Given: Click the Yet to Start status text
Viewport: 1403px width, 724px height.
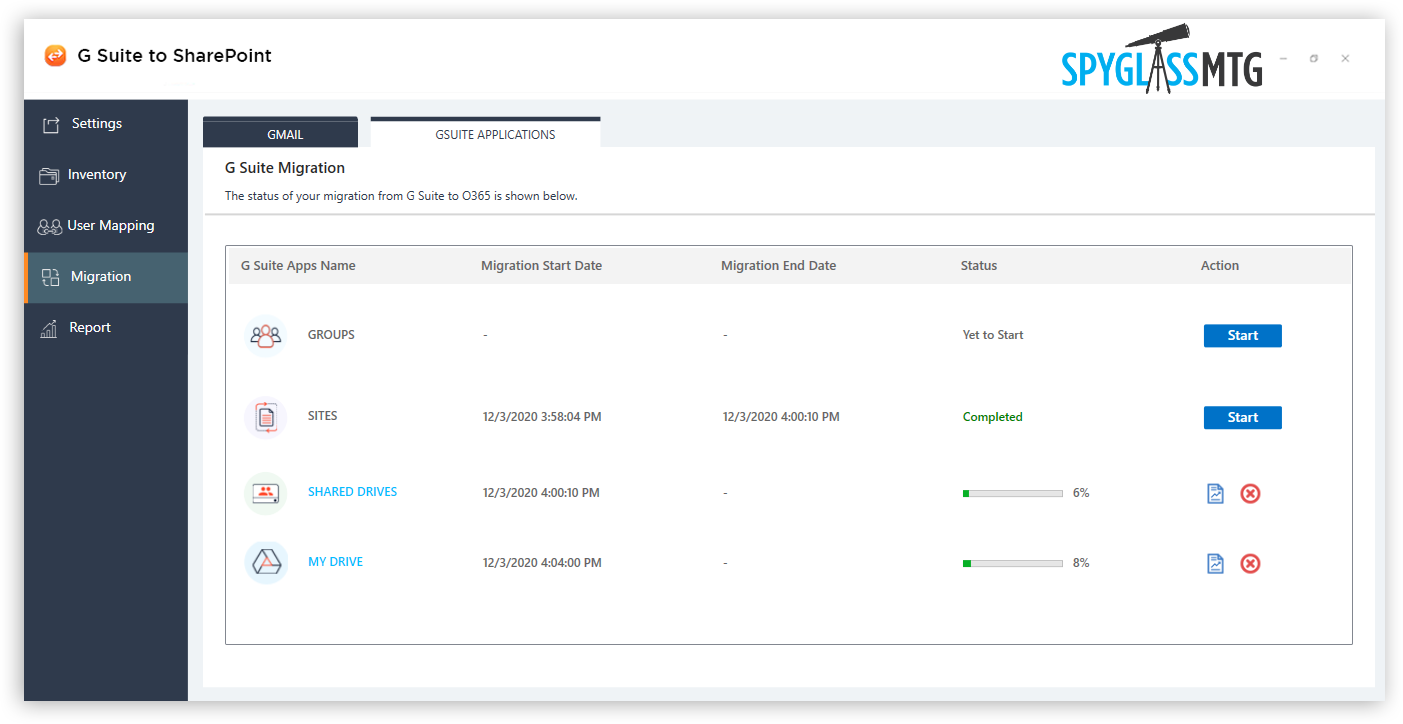Looking at the screenshot, I should point(993,335).
